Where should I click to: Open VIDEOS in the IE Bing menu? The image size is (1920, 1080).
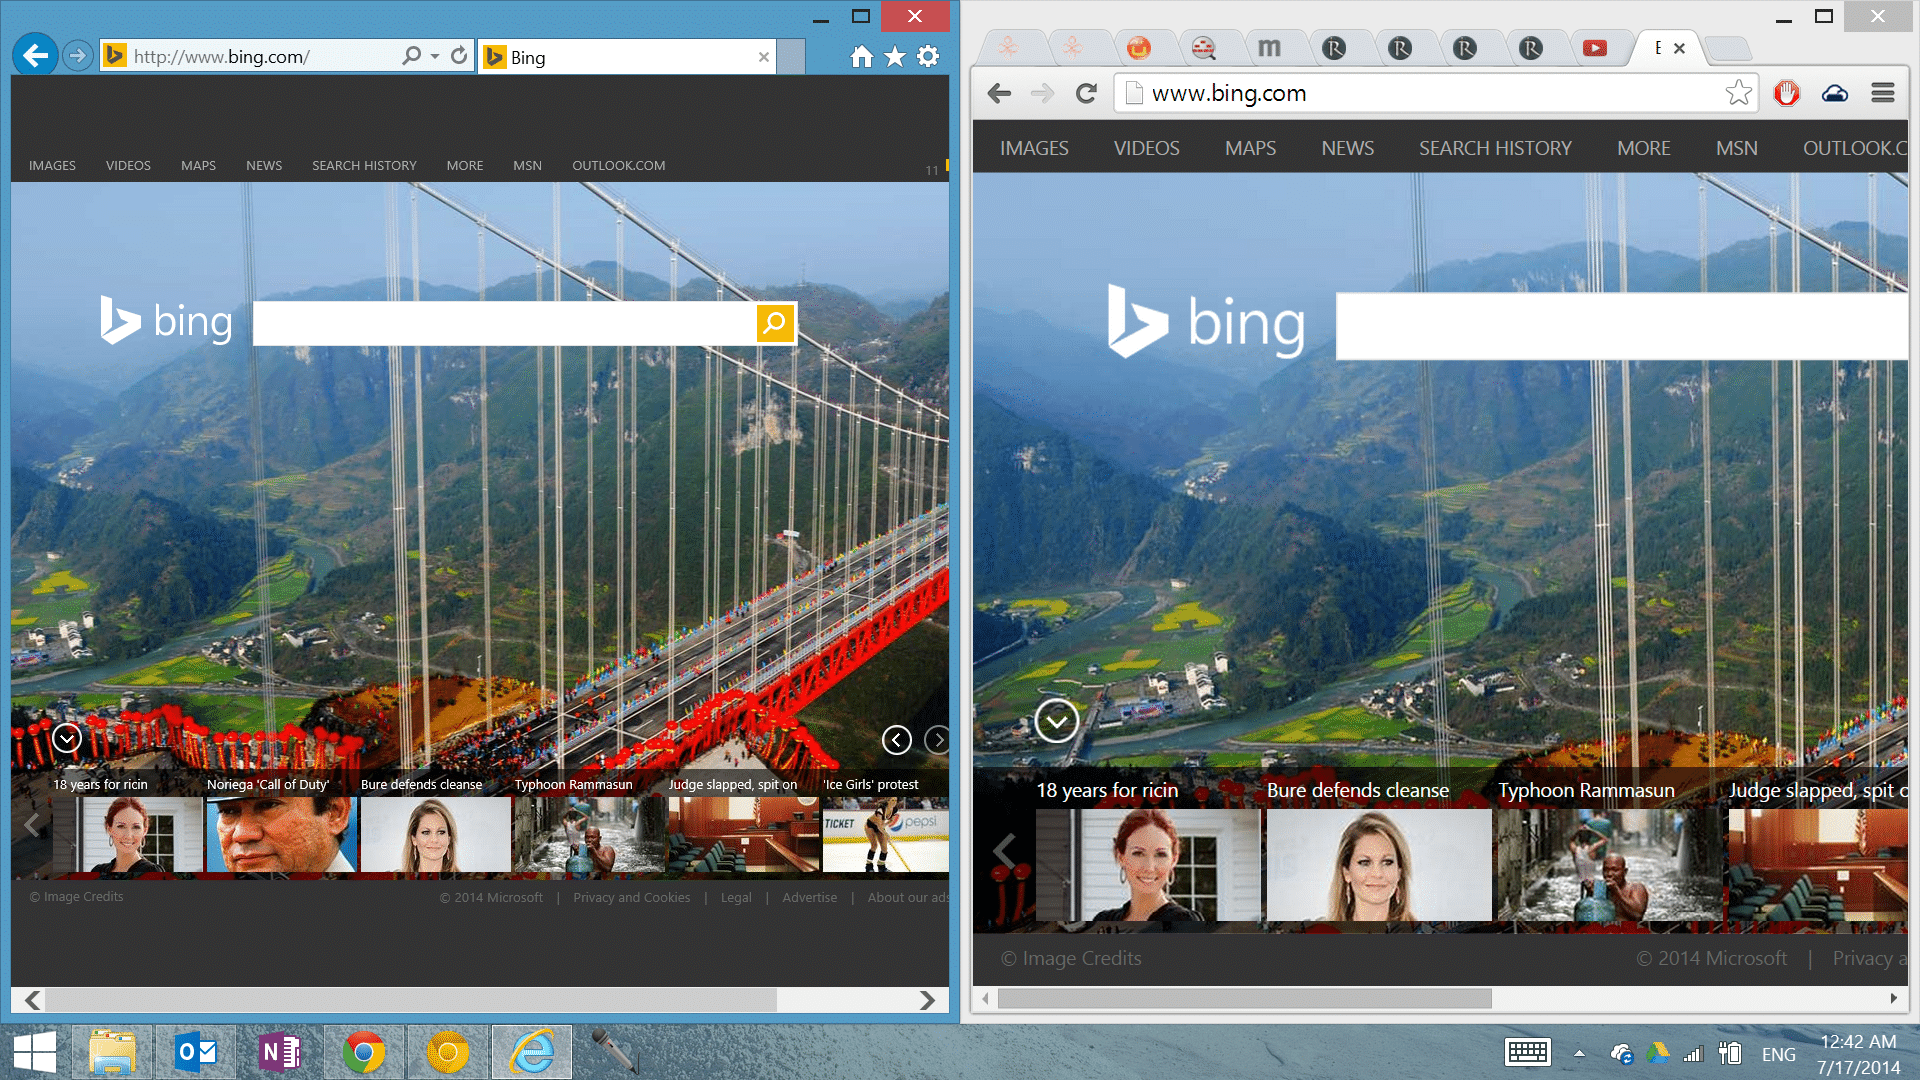(128, 166)
